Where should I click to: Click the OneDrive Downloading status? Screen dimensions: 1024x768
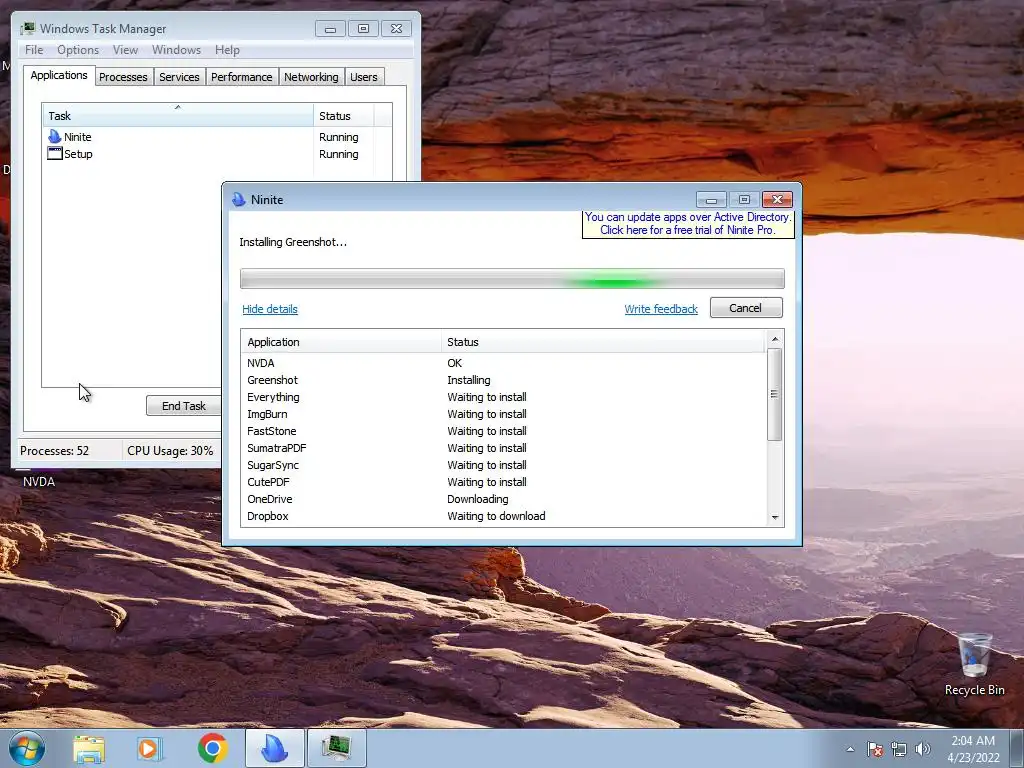pyautogui.click(x=477, y=499)
